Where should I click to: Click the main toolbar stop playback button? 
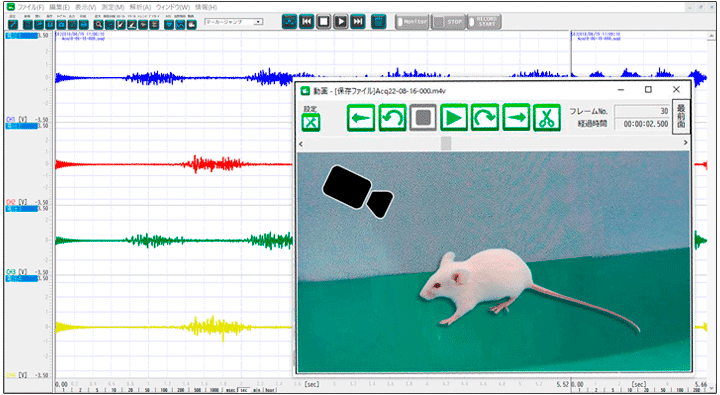[324, 22]
